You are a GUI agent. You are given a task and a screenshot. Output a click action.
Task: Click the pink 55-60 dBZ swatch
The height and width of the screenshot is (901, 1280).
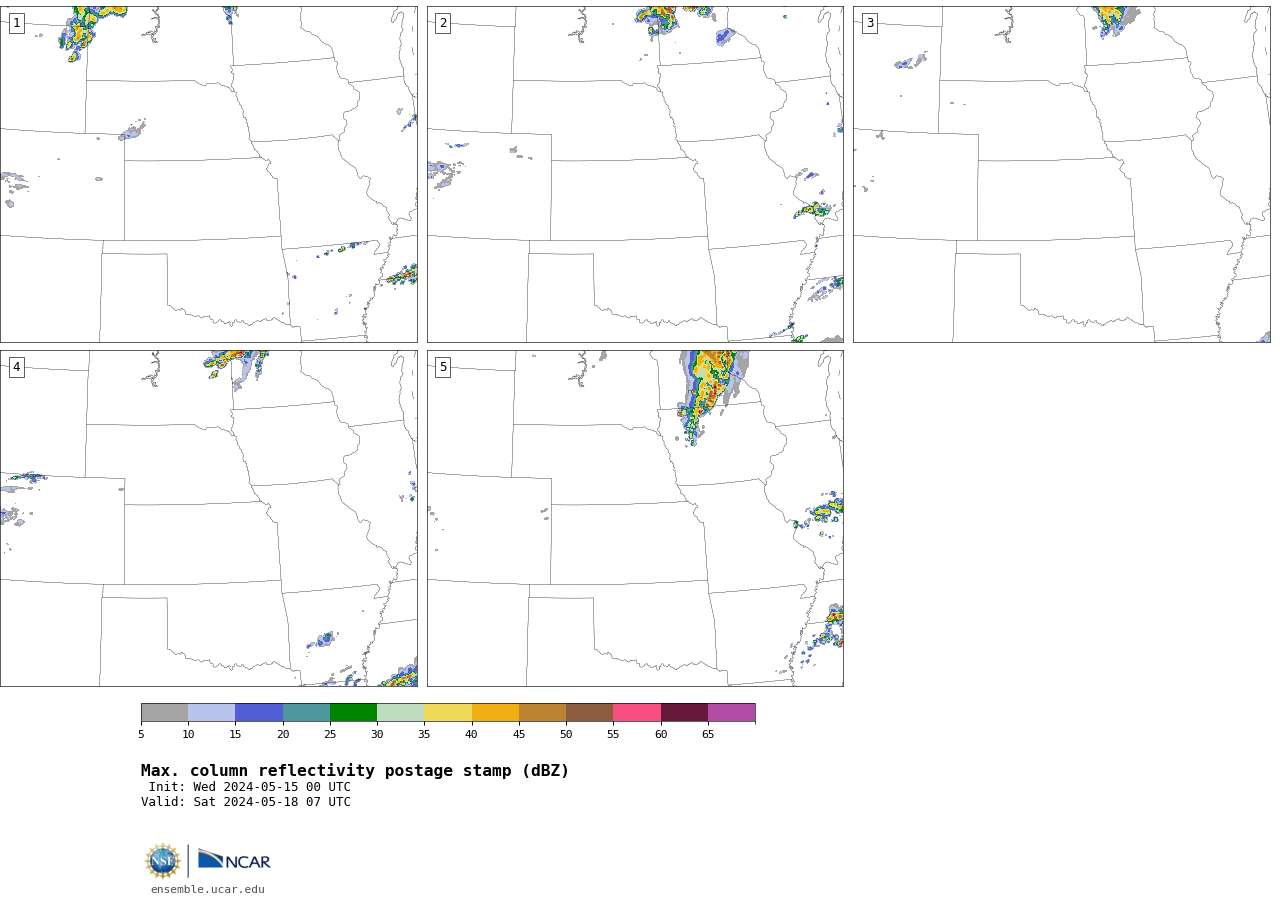coord(637,712)
